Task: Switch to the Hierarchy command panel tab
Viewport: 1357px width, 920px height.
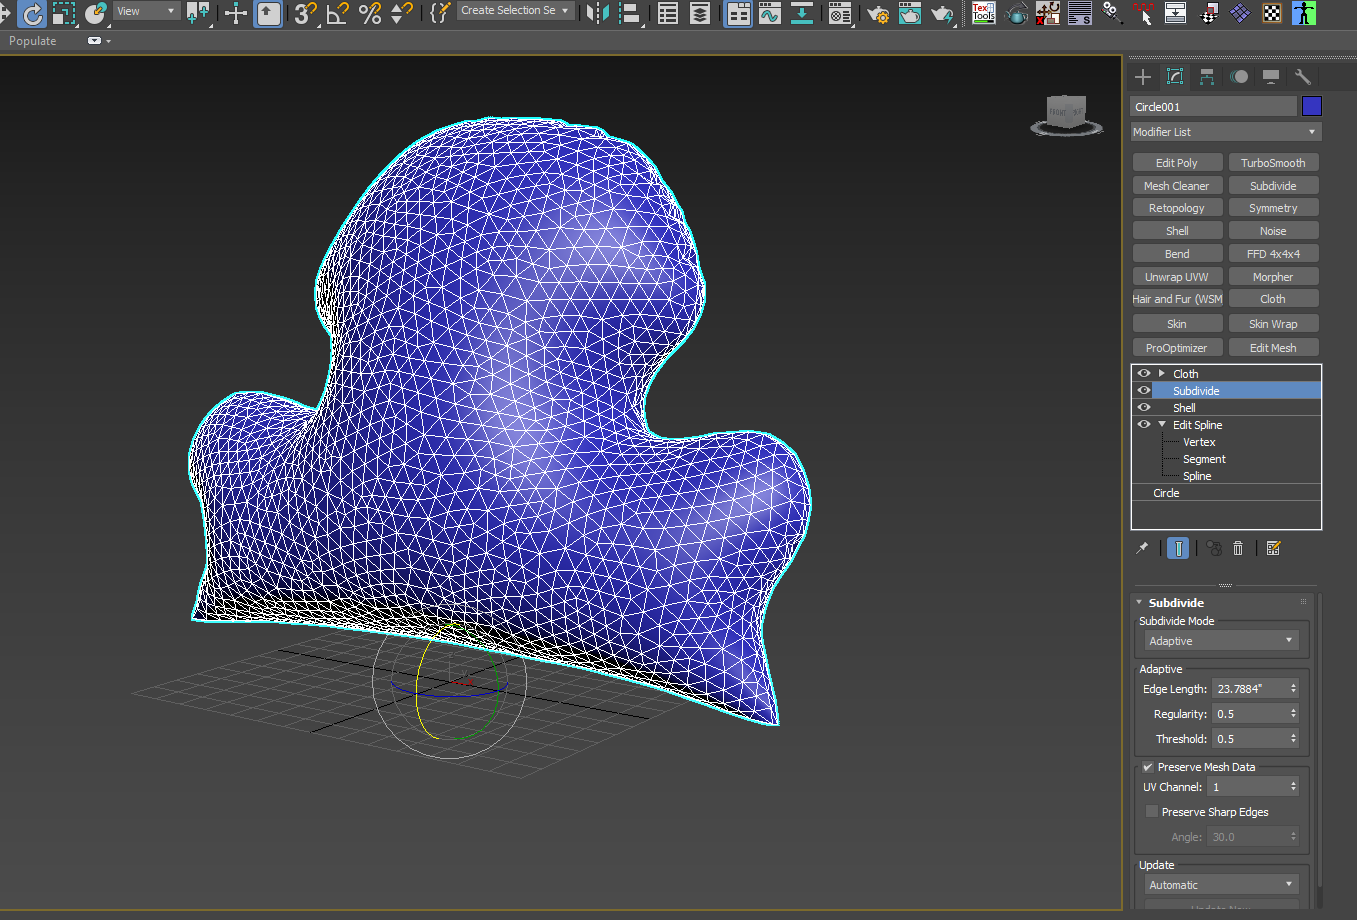Action: pyautogui.click(x=1207, y=77)
